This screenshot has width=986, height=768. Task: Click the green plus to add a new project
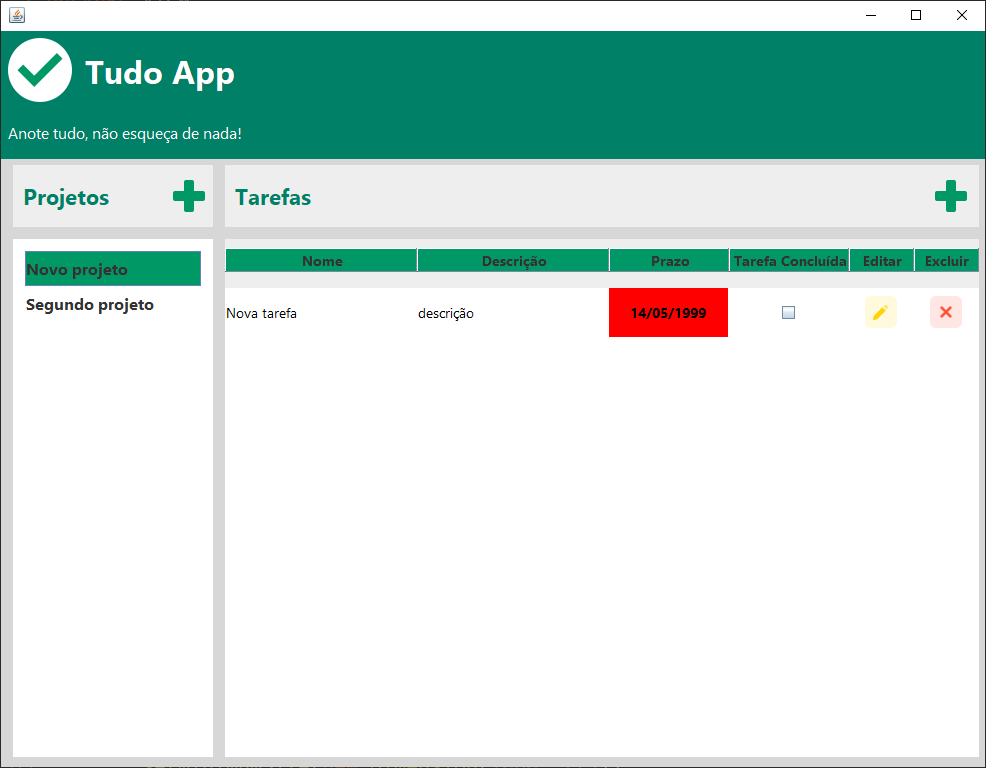[x=188, y=196]
